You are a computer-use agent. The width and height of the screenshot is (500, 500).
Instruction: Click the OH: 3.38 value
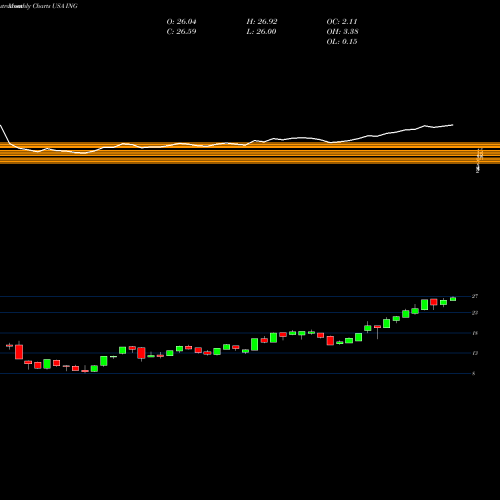(342, 32)
